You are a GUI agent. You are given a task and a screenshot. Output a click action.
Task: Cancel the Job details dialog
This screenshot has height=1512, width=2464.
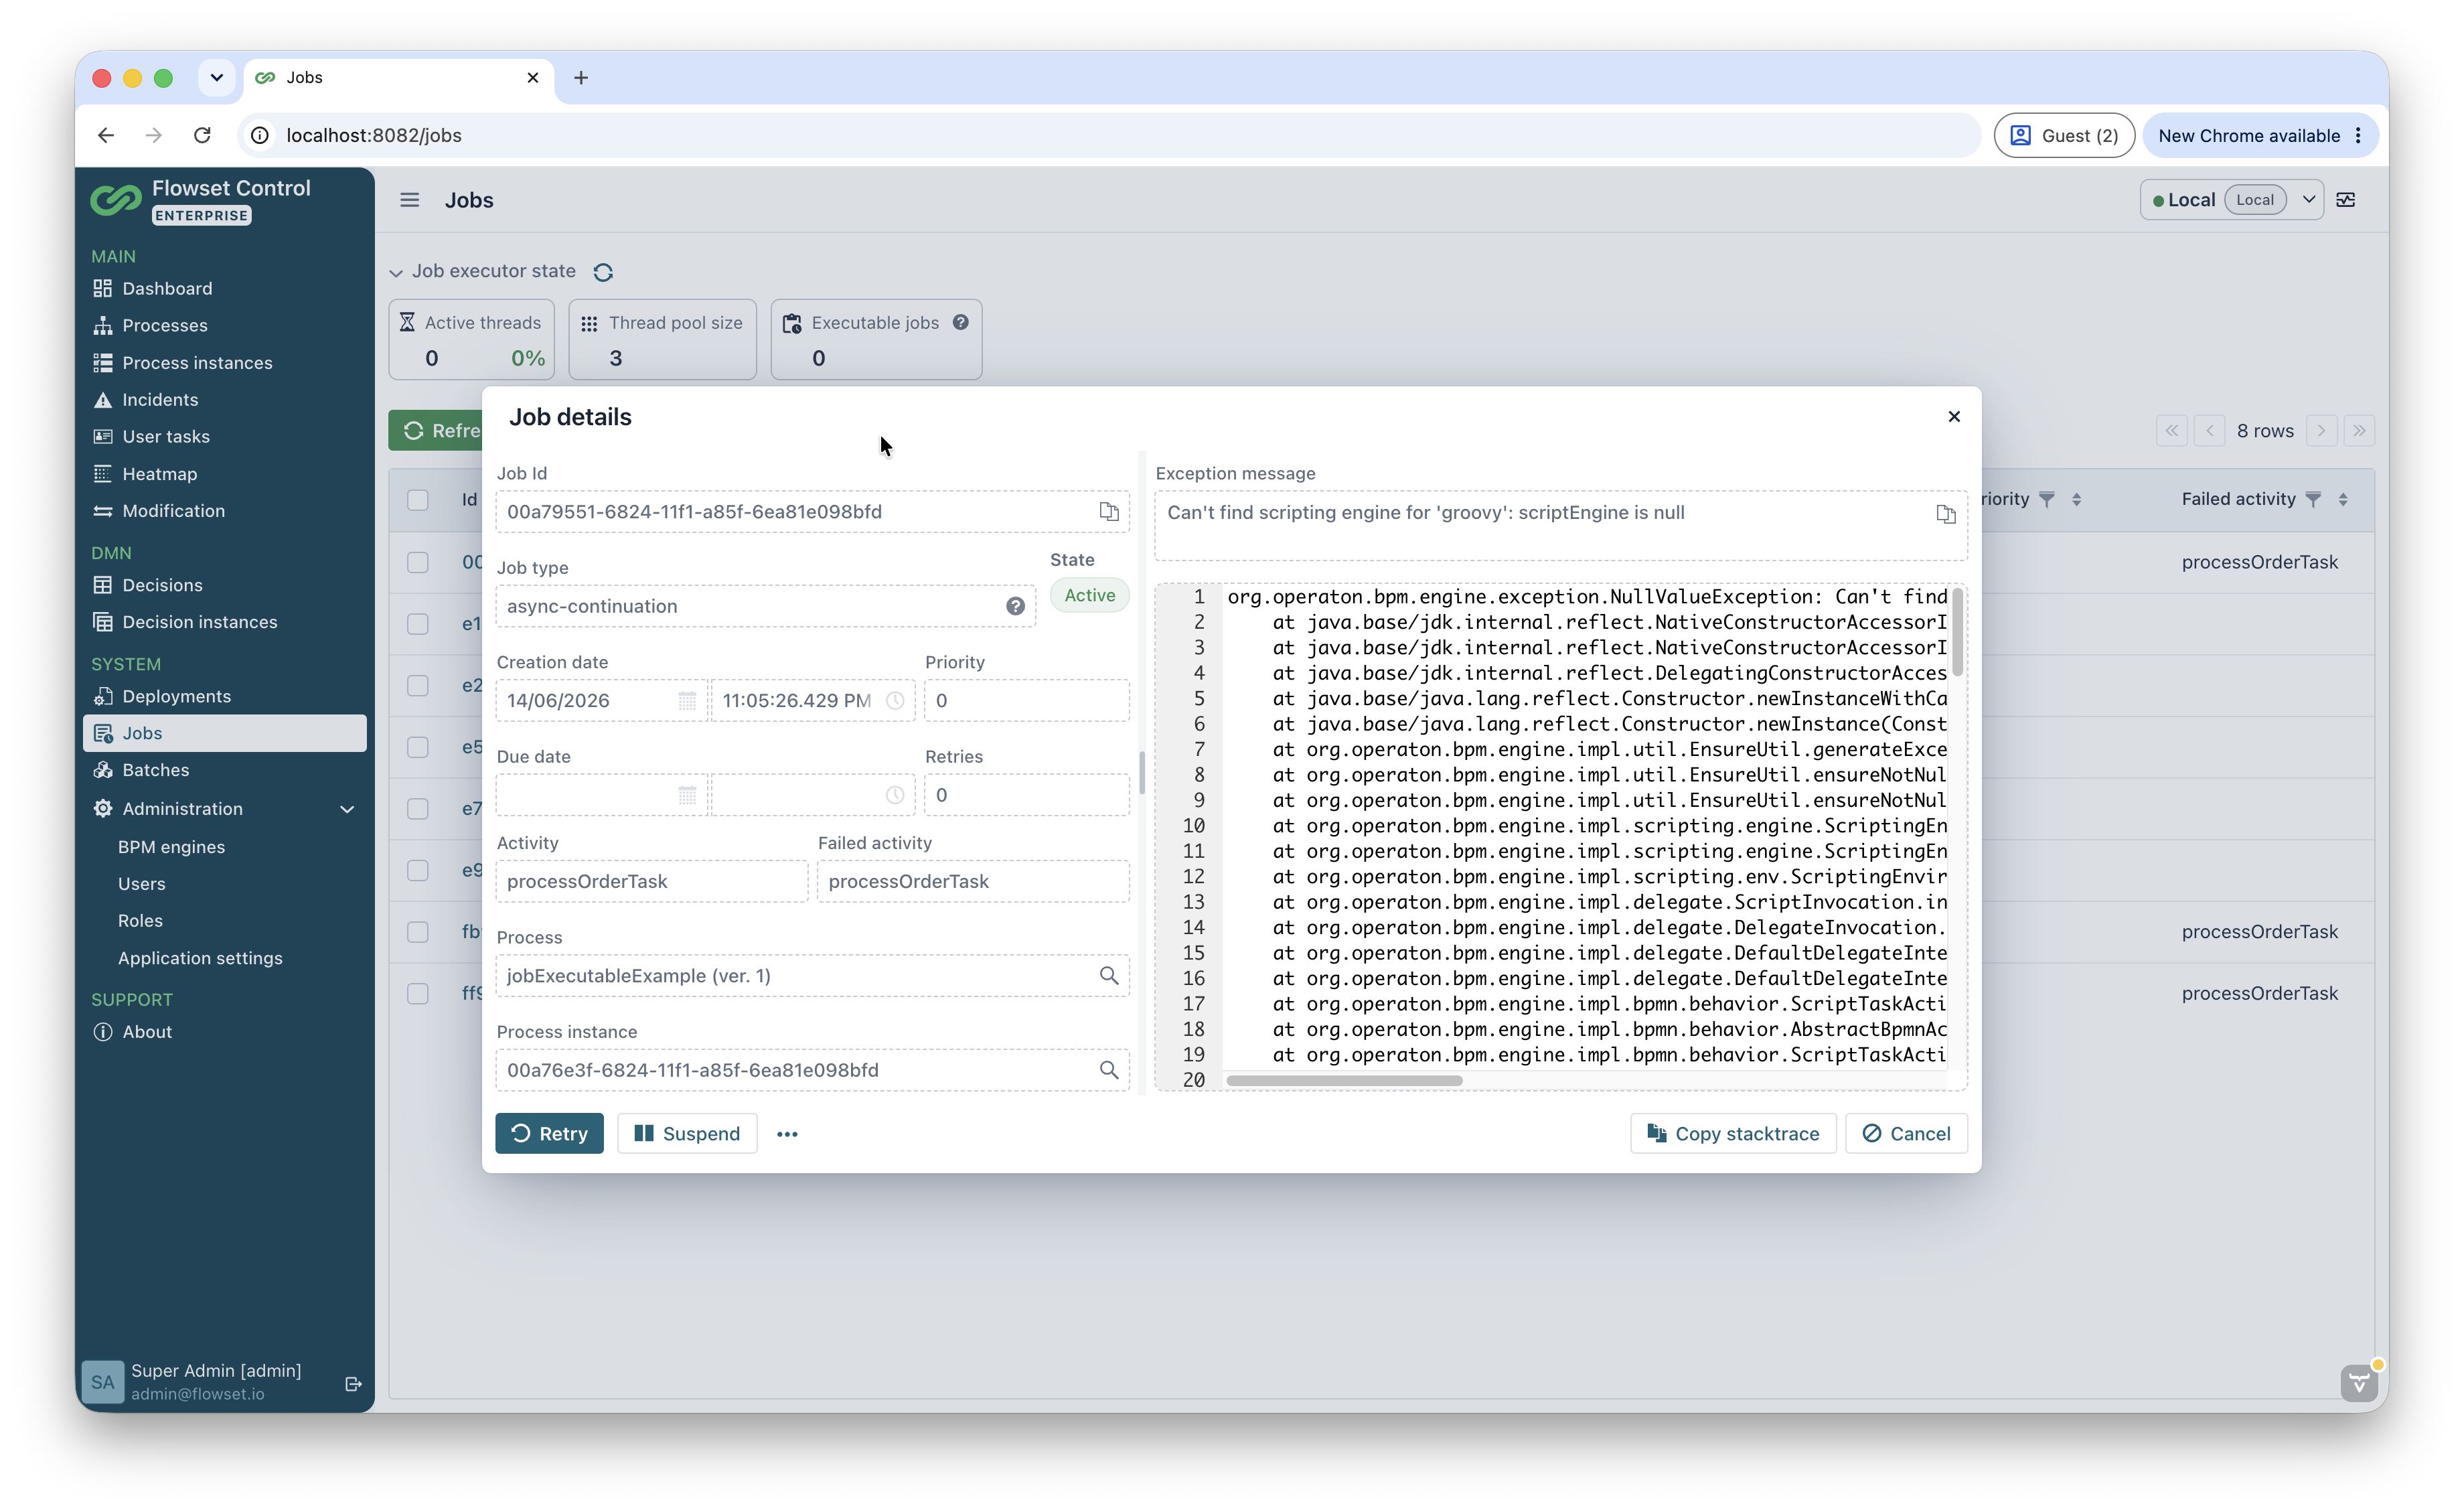tap(1906, 1134)
